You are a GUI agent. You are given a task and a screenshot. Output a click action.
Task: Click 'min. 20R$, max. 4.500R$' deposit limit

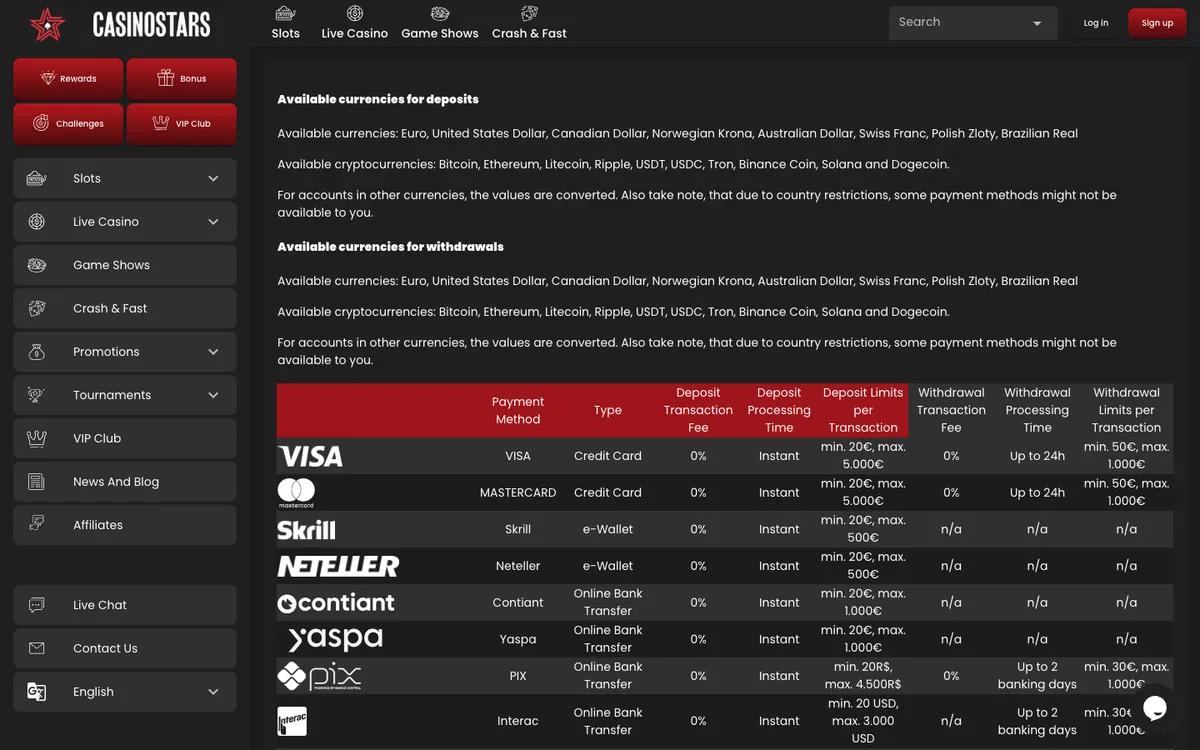tap(863, 676)
